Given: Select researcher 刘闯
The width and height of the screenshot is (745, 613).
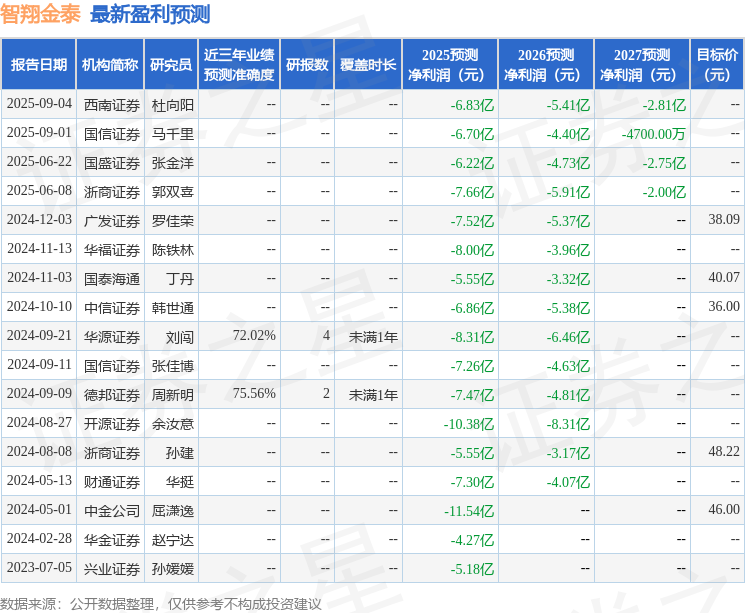Looking at the screenshot, I should pos(180,337).
